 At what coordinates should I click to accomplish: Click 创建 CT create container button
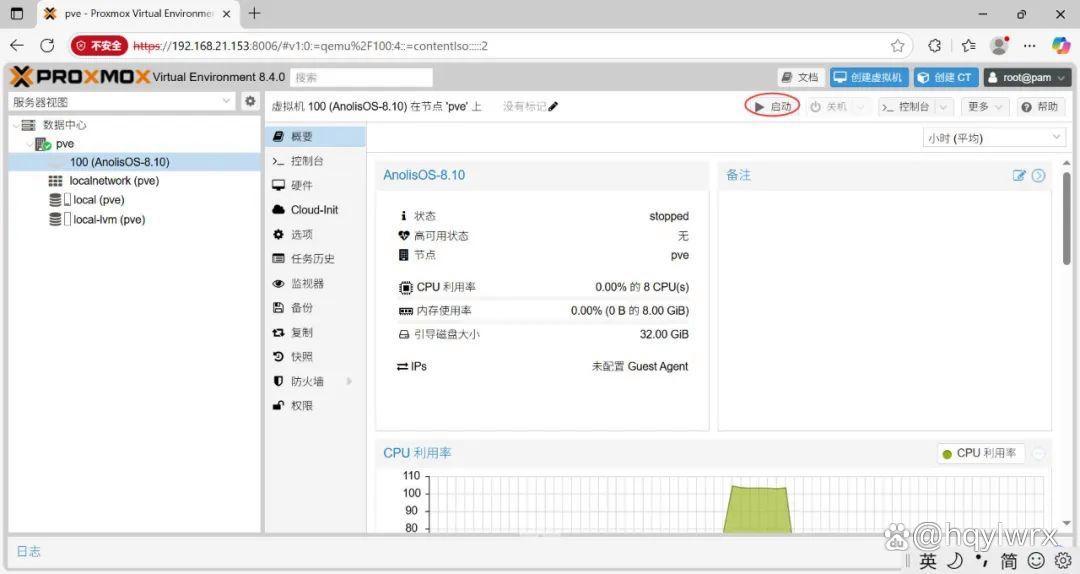946,77
